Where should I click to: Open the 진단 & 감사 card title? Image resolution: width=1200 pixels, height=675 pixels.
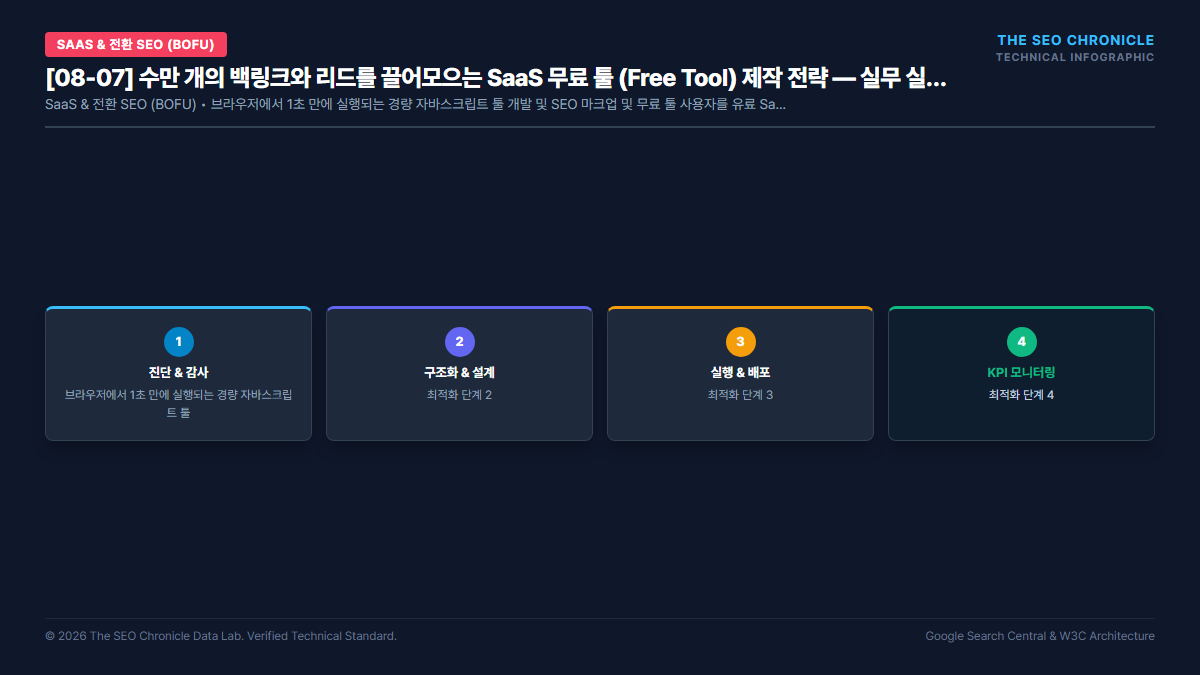point(179,372)
